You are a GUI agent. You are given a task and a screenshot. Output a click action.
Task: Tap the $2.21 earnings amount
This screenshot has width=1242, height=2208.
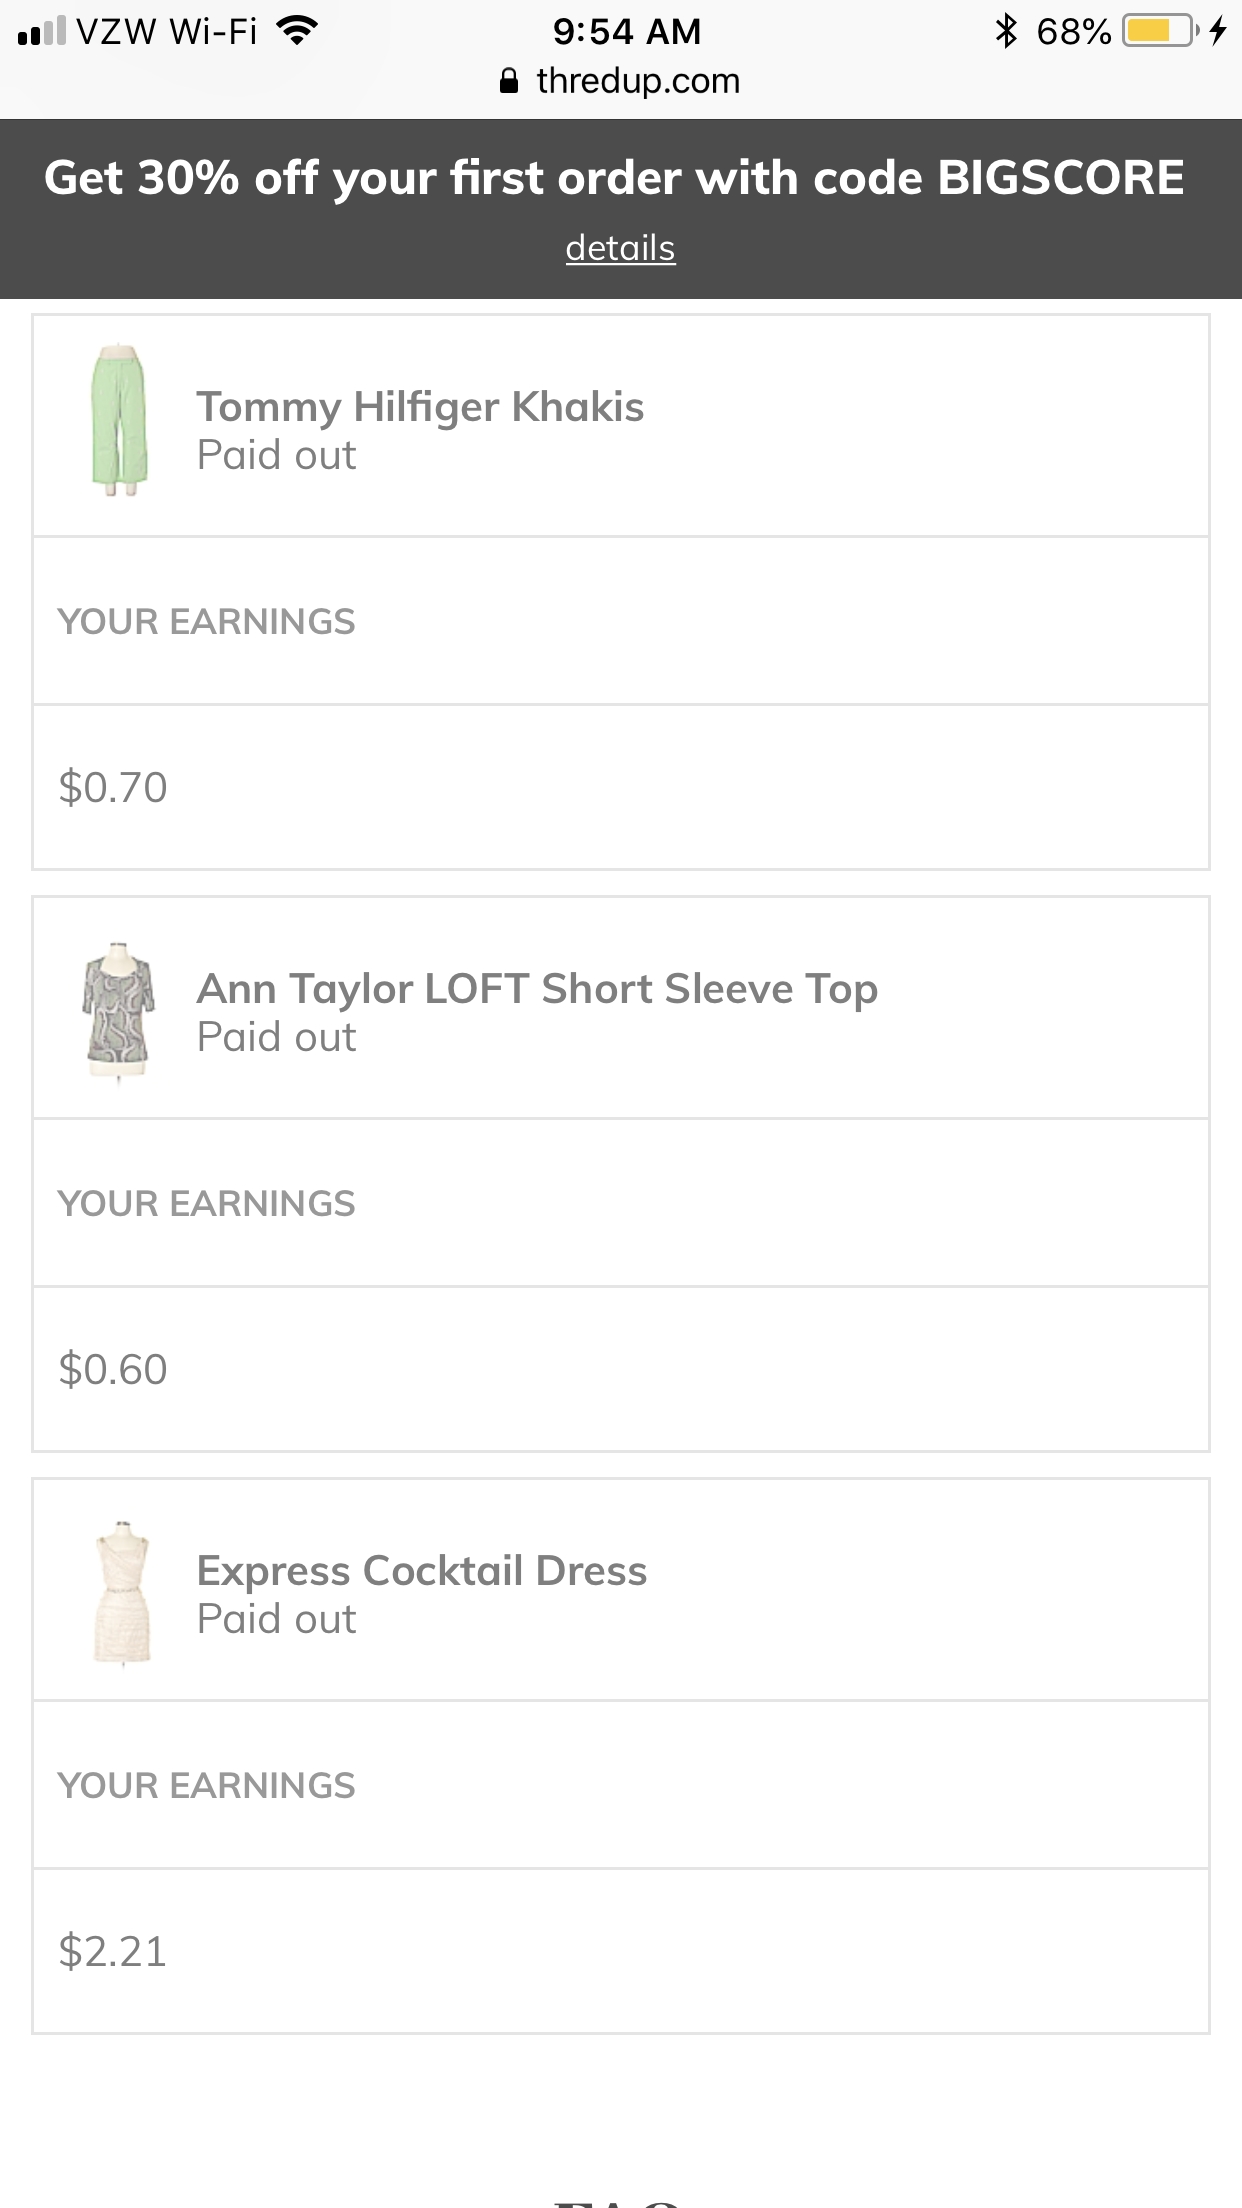coord(113,1951)
